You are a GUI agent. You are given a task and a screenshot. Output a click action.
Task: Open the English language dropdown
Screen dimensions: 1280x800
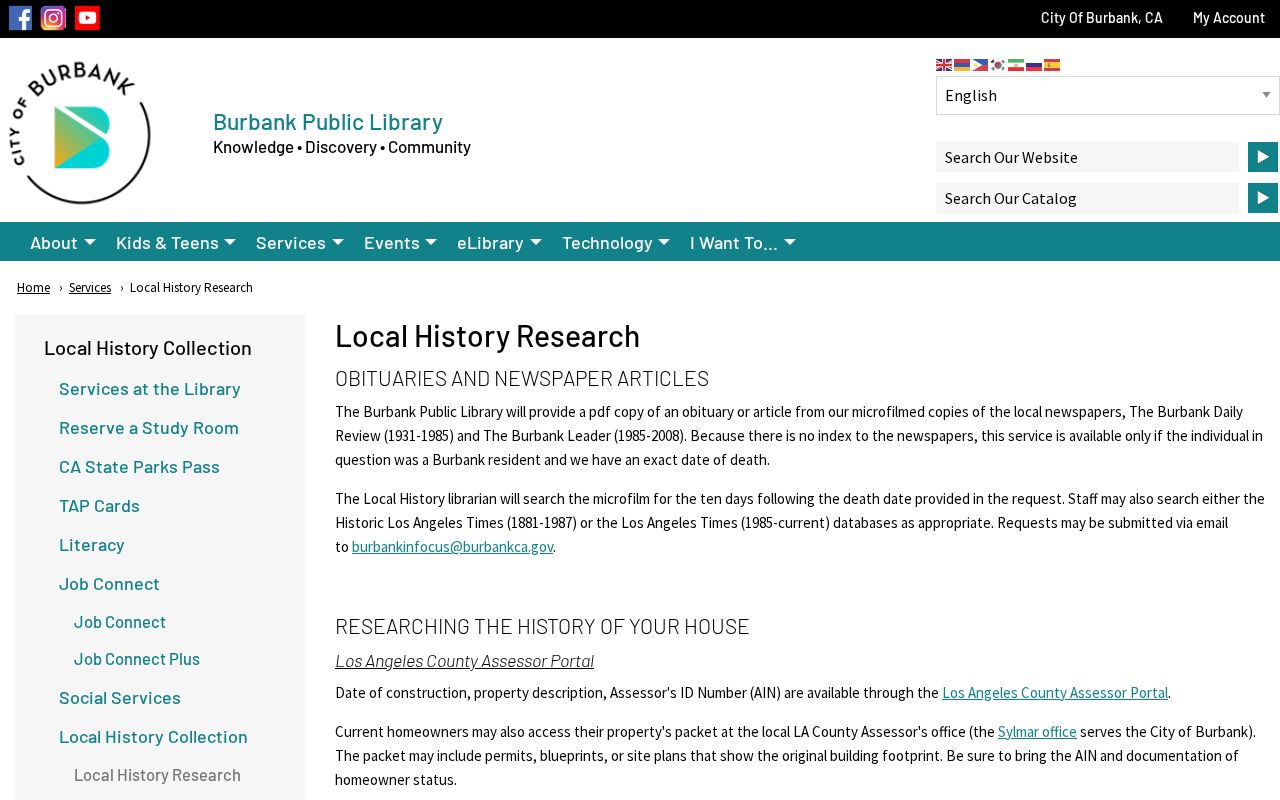[1108, 96]
